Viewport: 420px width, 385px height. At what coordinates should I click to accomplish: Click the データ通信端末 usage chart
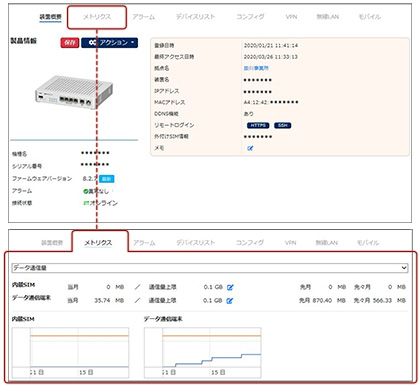[203, 353]
